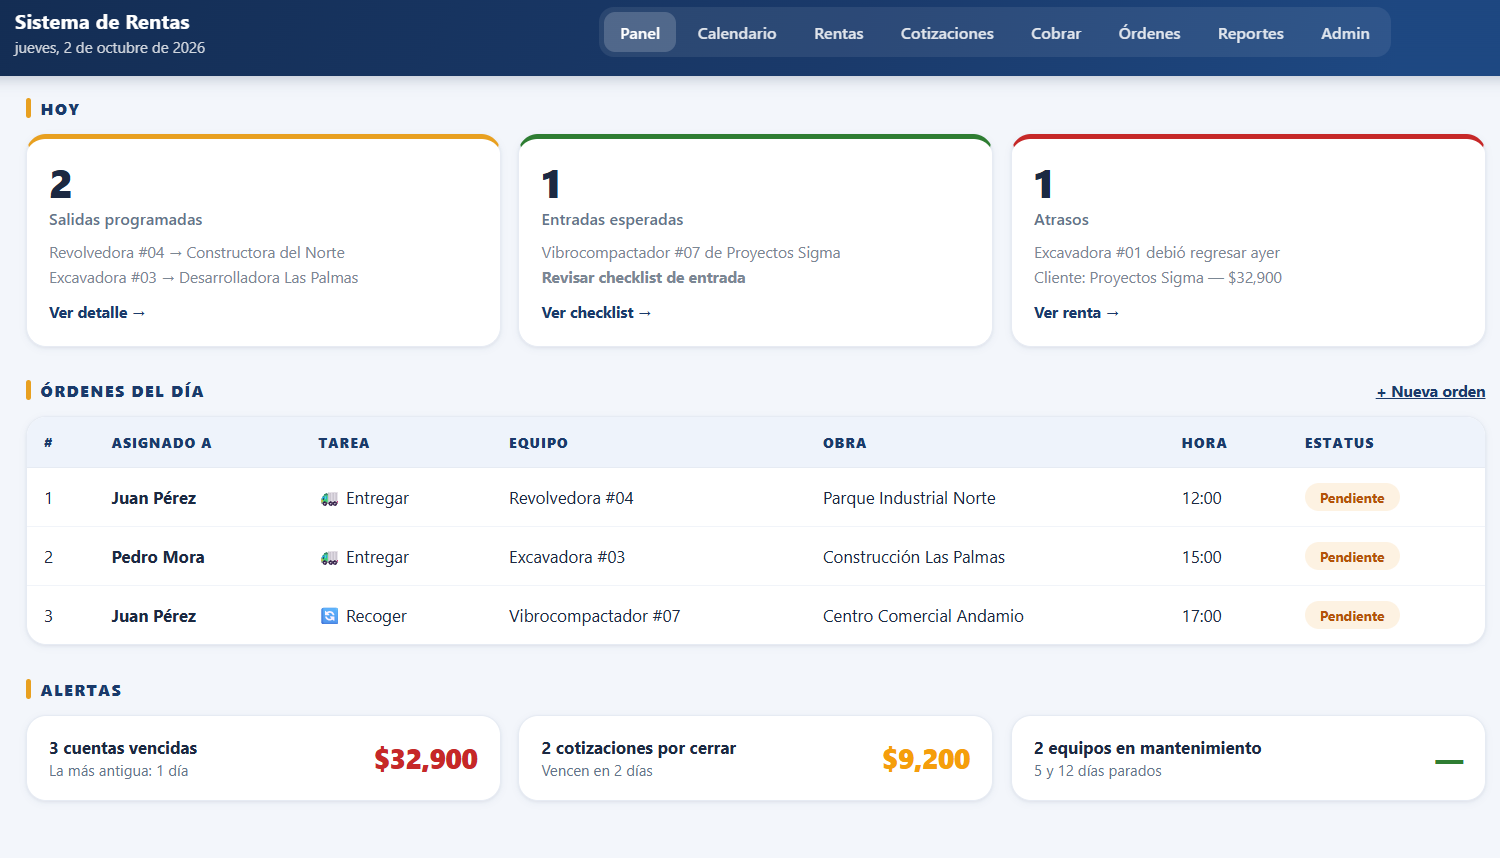
Task: Open the Reportes tab
Action: pos(1251,33)
